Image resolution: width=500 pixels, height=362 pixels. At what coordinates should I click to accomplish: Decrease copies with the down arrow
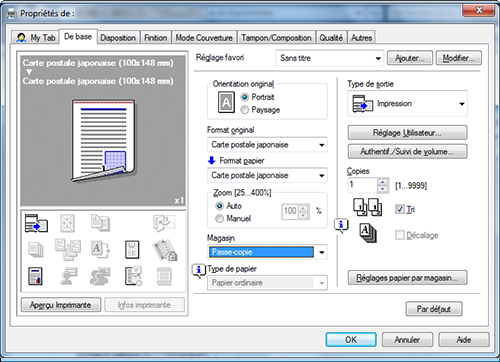tap(383, 189)
